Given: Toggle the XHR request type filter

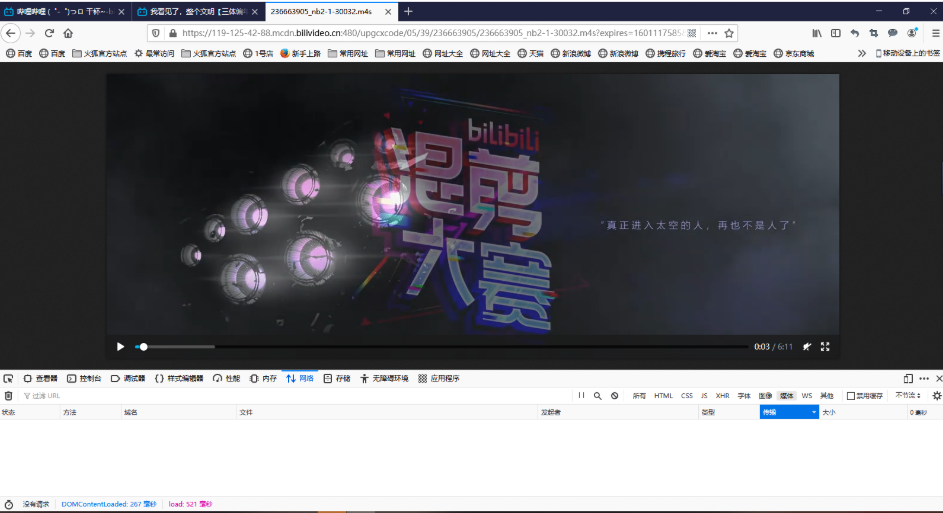Looking at the screenshot, I should tap(722, 396).
